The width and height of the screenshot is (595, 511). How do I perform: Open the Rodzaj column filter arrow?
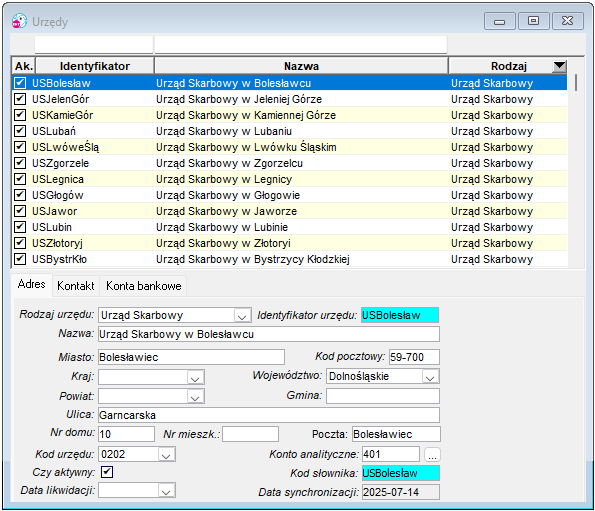(x=559, y=66)
